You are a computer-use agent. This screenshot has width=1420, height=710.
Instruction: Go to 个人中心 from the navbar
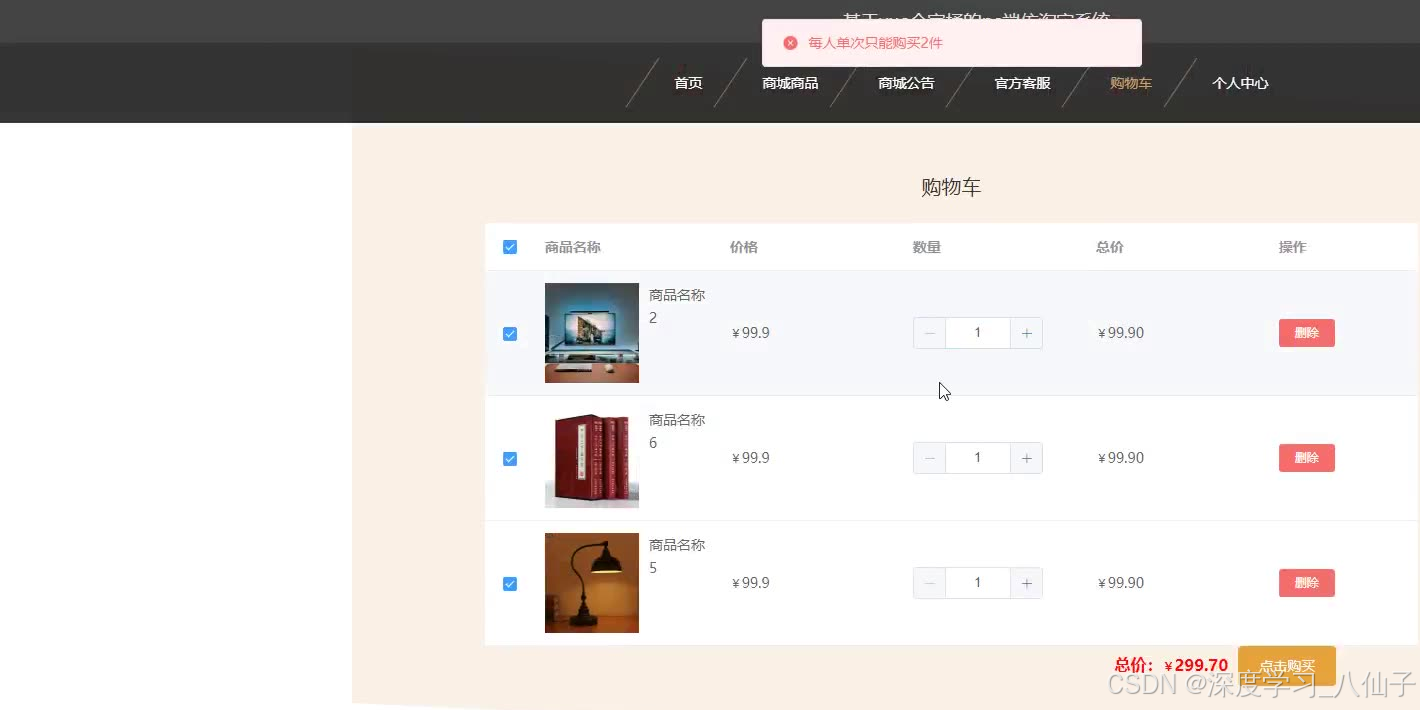coord(1240,83)
